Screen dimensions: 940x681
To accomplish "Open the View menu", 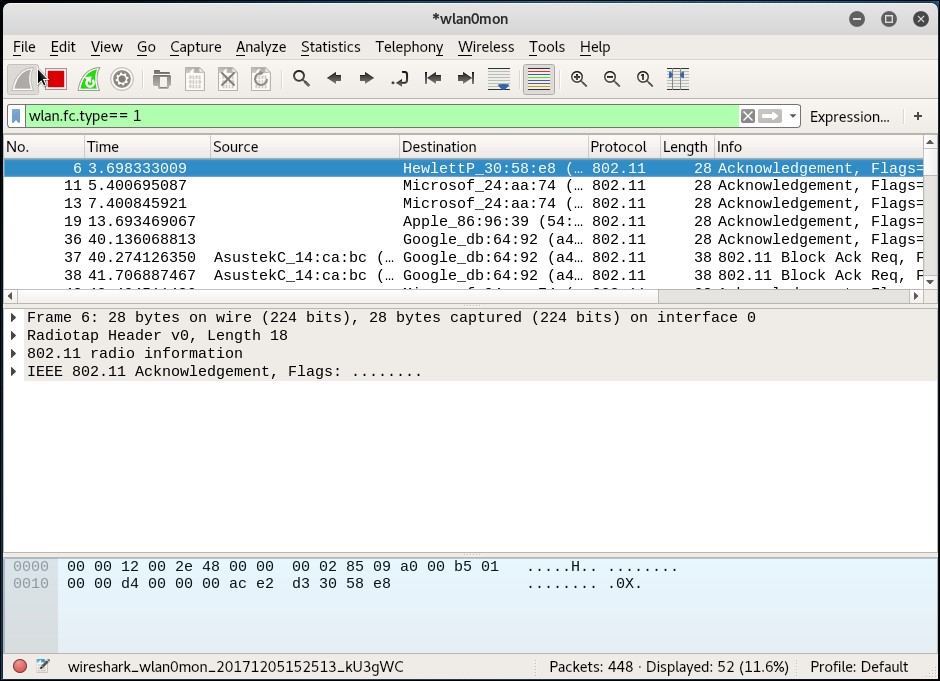I will pos(107,47).
